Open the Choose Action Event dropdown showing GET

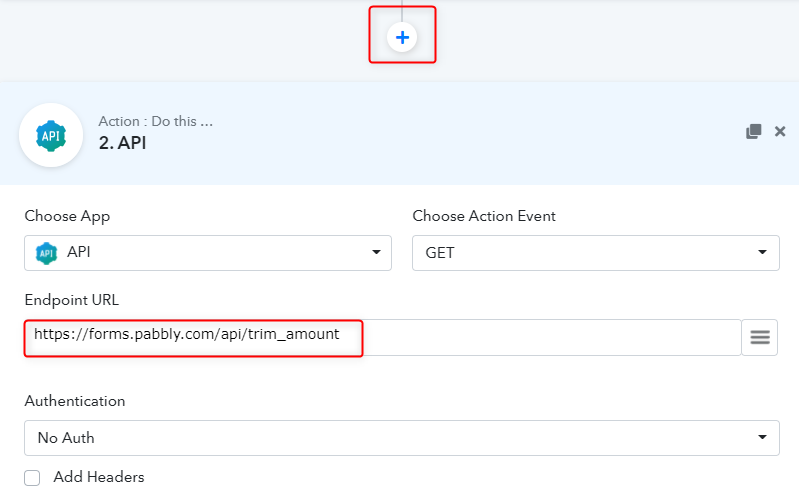pyautogui.click(x=596, y=253)
